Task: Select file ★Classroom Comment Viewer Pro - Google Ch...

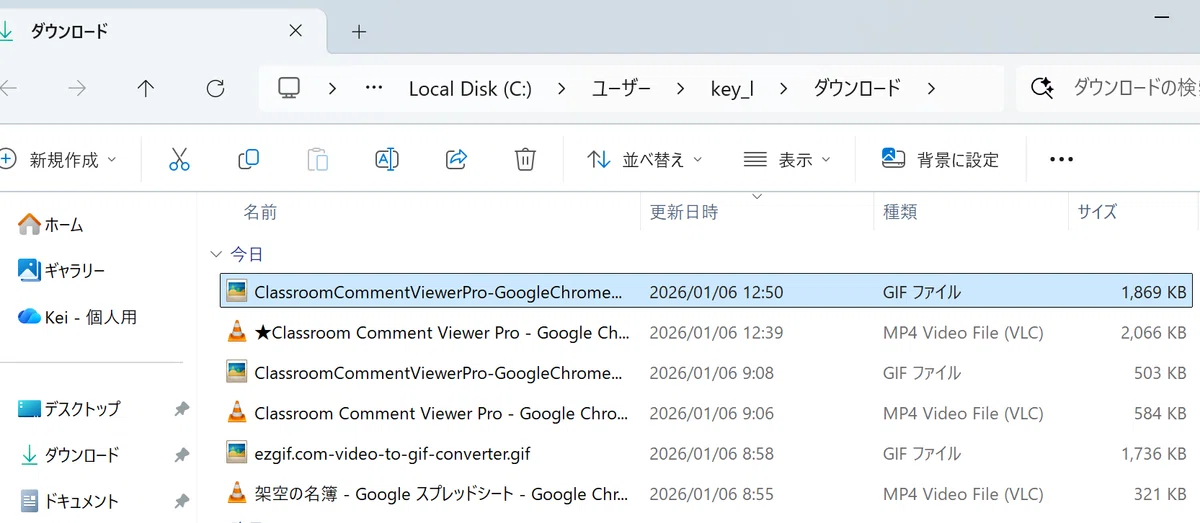Action: coord(440,333)
